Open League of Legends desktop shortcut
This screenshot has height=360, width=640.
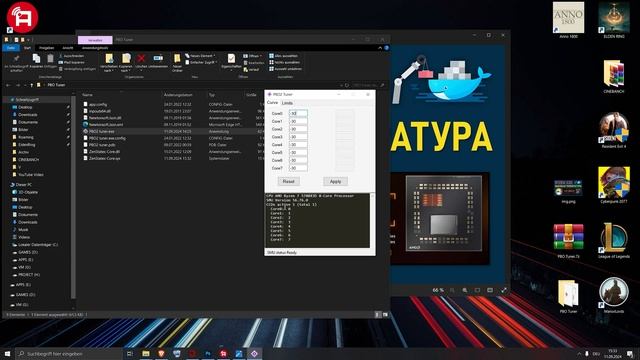tap(614, 240)
